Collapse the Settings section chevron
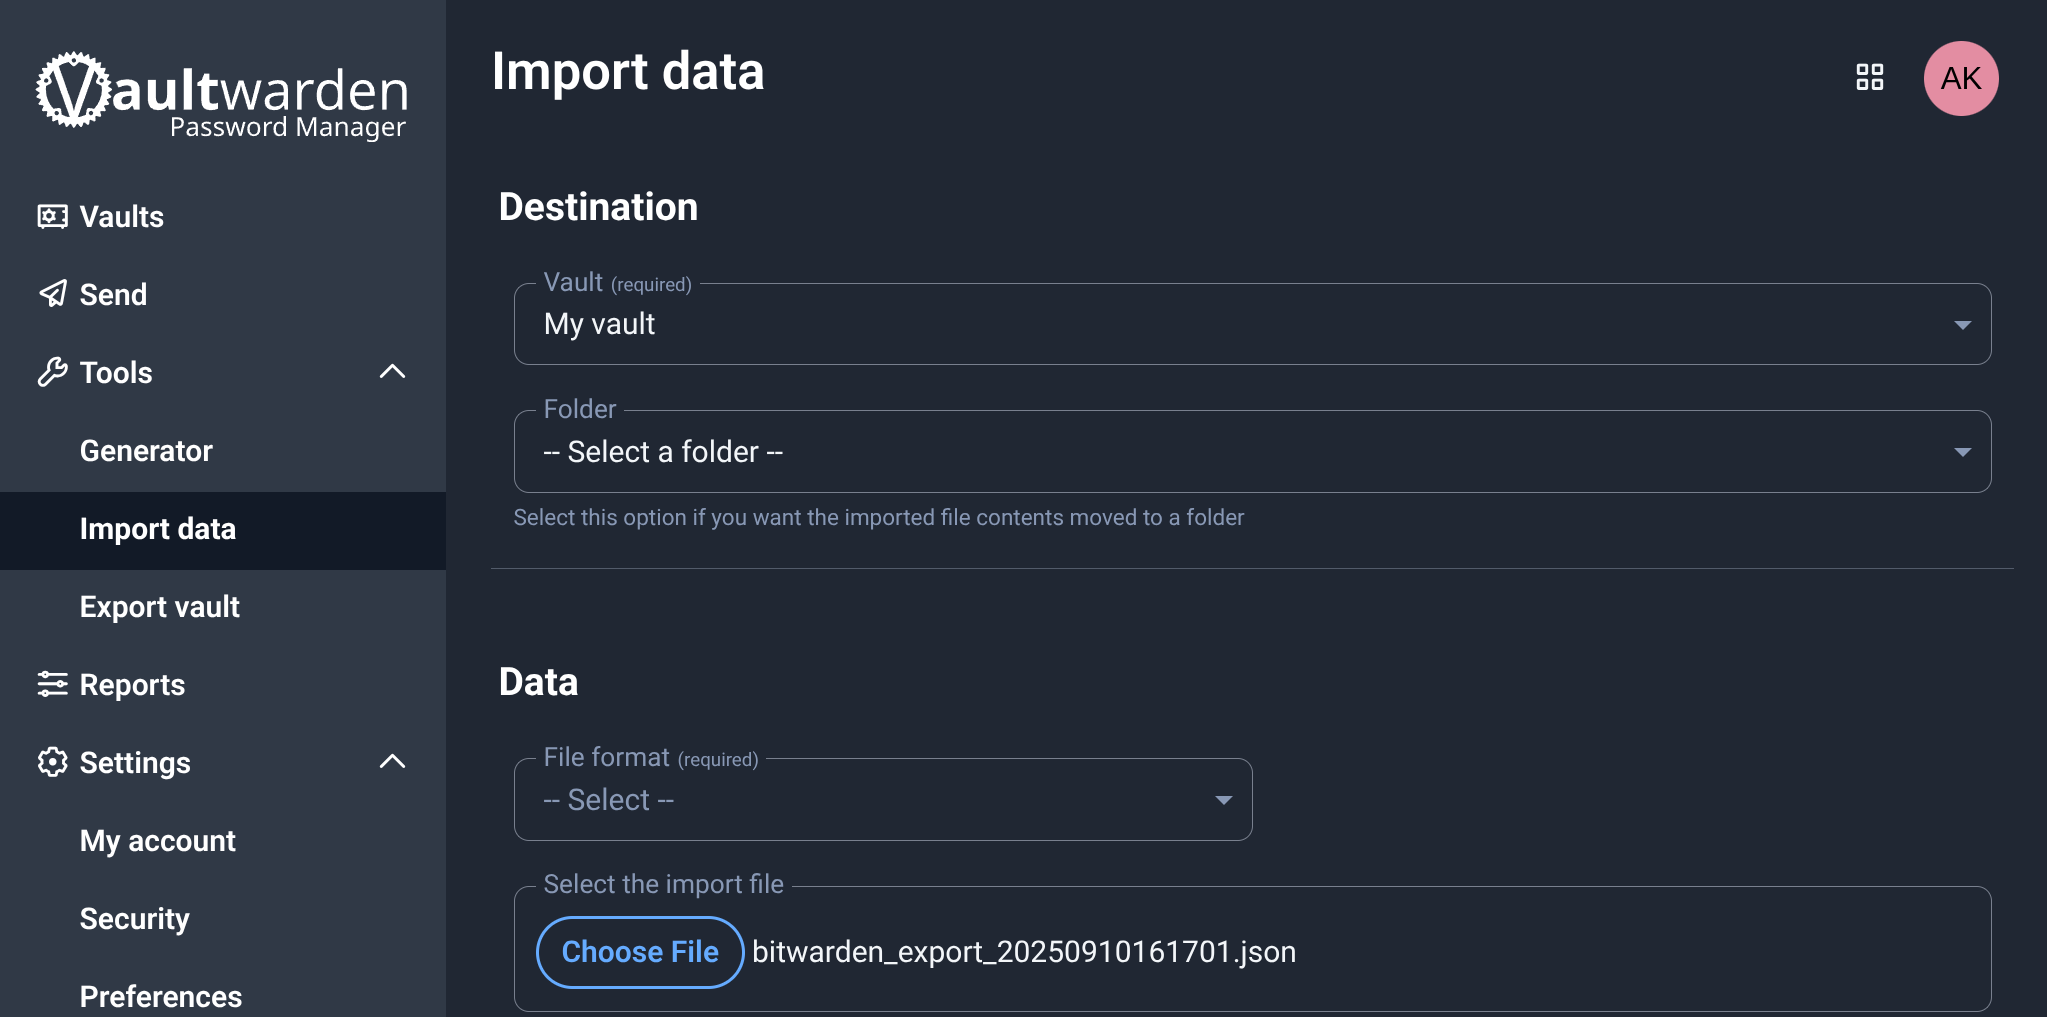 (393, 762)
